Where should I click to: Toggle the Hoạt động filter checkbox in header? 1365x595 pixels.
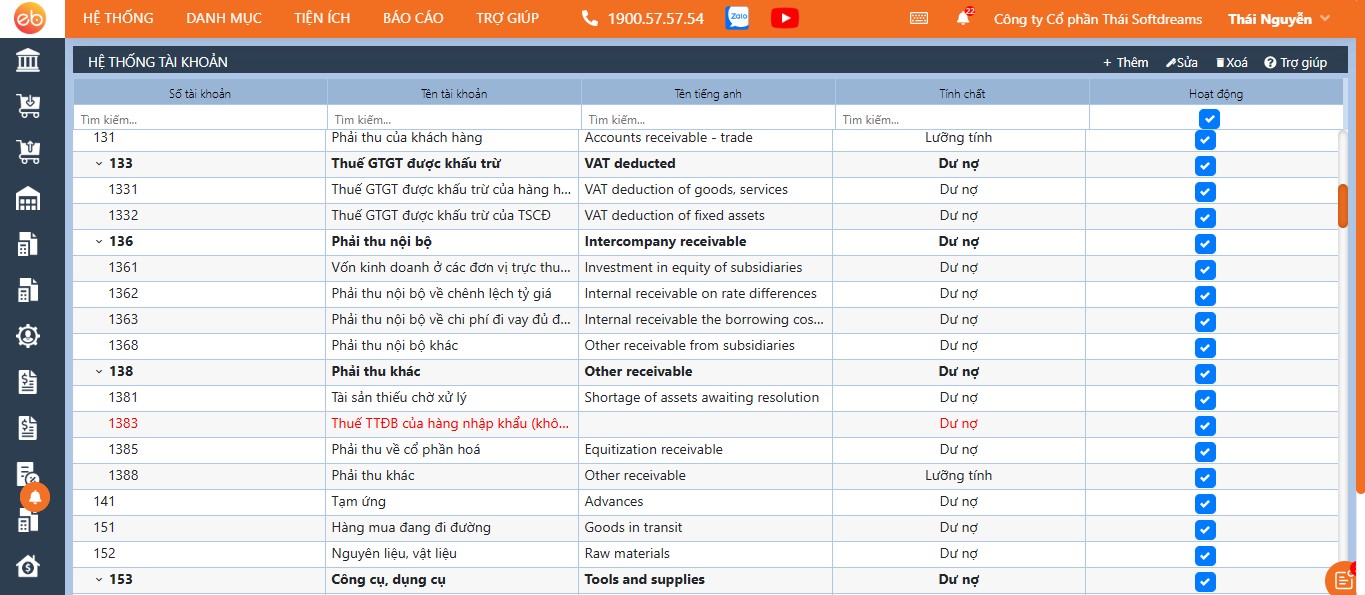click(x=1210, y=119)
